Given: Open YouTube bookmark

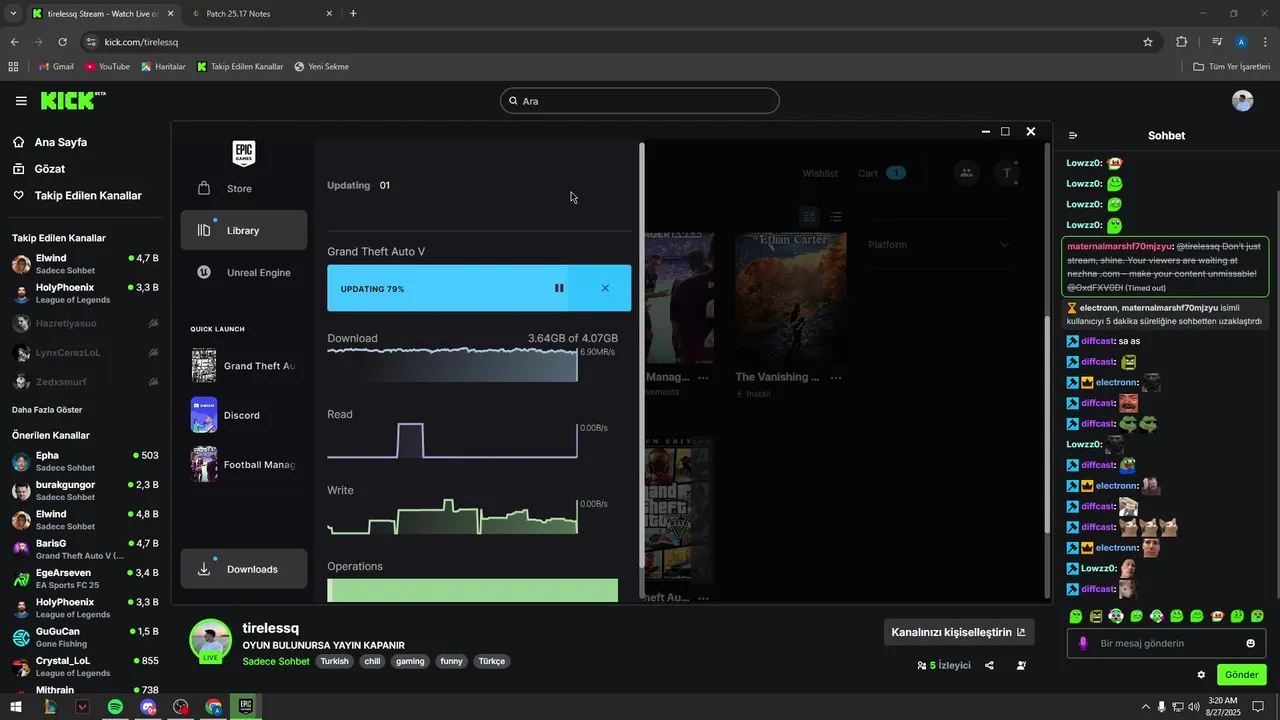Looking at the screenshot, I should tap(107, 67).
